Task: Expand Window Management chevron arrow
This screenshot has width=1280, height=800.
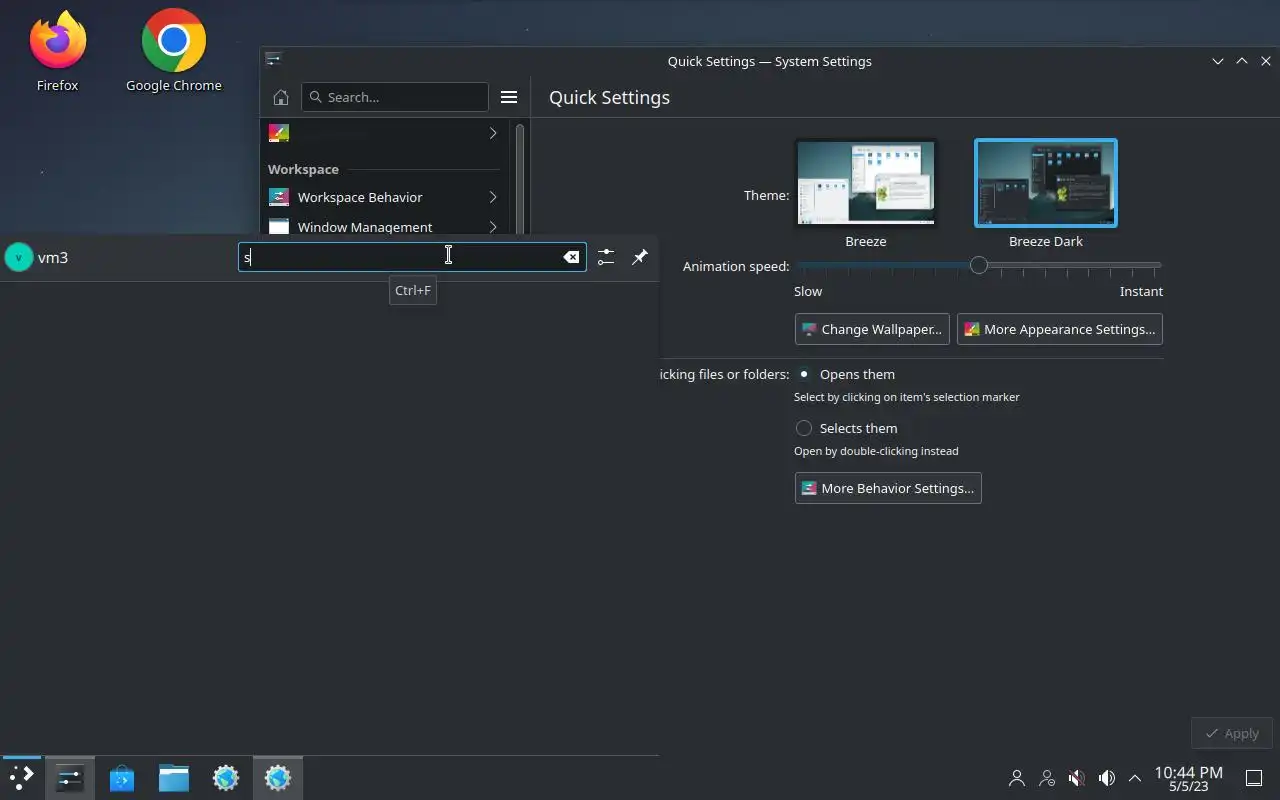Action: click(x=493, y=227)
